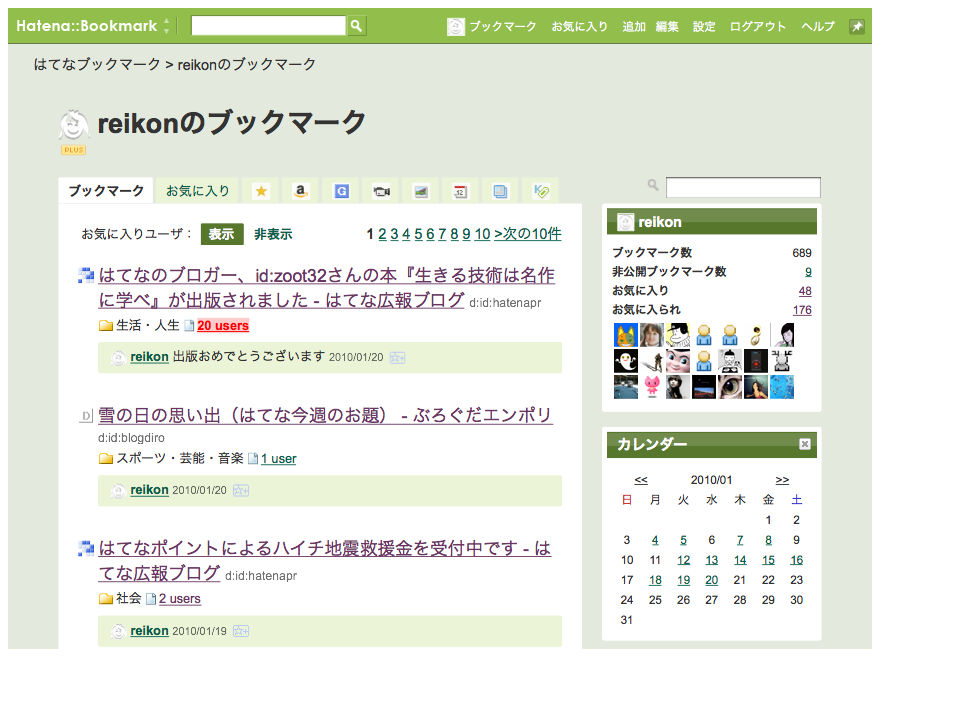This screenshot has height=712, width=975.
Task: Click the soldier figure avatar
Action: [x=652, y=361]
